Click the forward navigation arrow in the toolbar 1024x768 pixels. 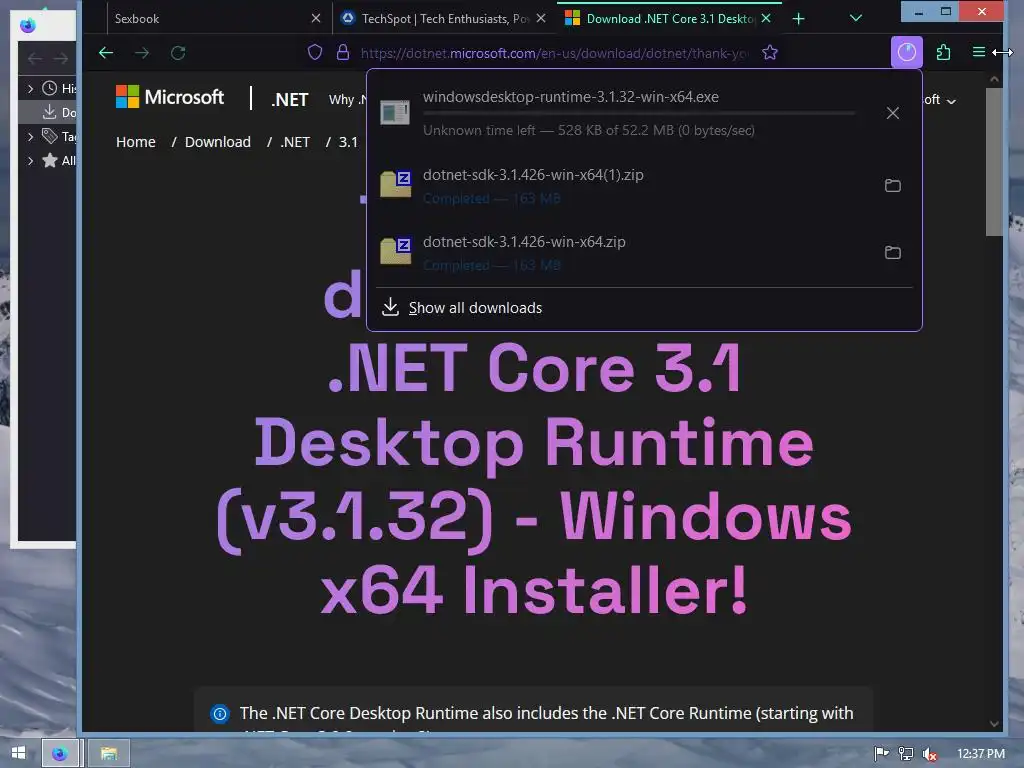point(142,53)
